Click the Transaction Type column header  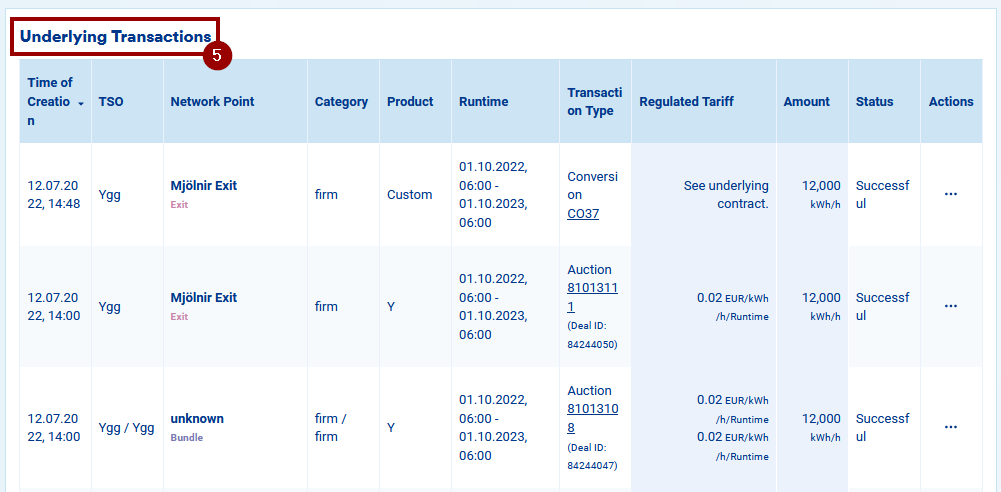(x=594, y=101)
